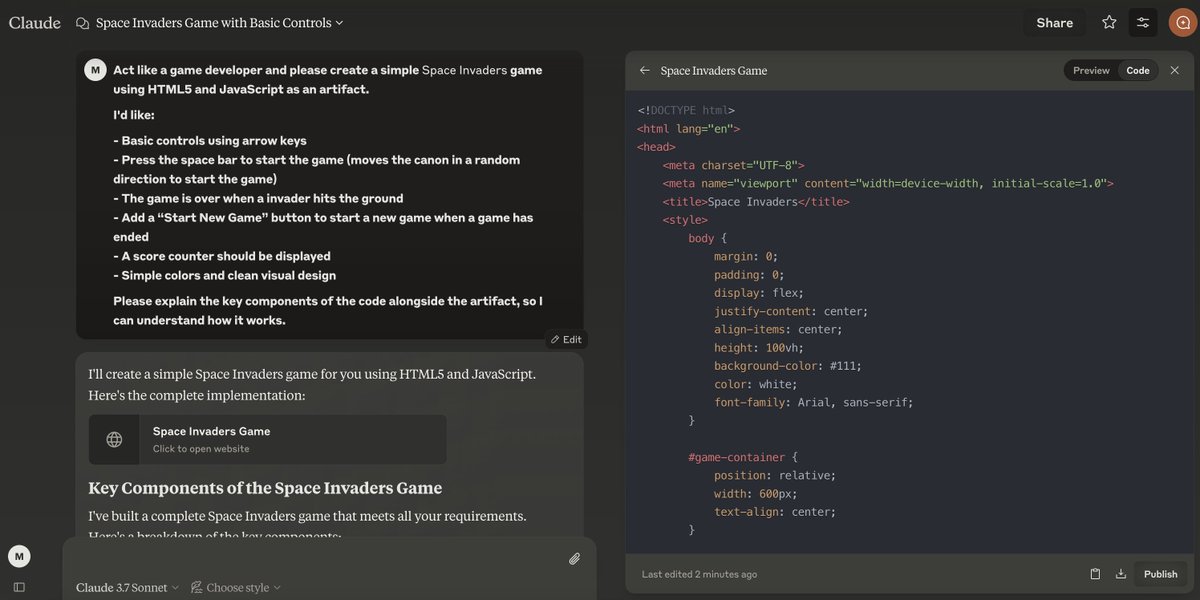Go back using the artifact panel arrow
Screen dimensions: 1200x600
[x=644, y=70]
